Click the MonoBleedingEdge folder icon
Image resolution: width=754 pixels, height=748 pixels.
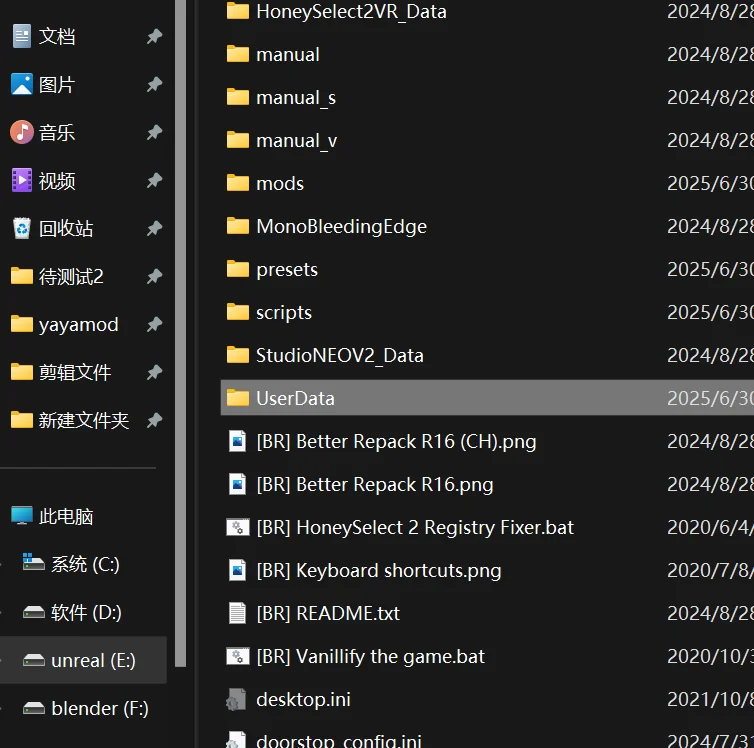coord(238,225)
